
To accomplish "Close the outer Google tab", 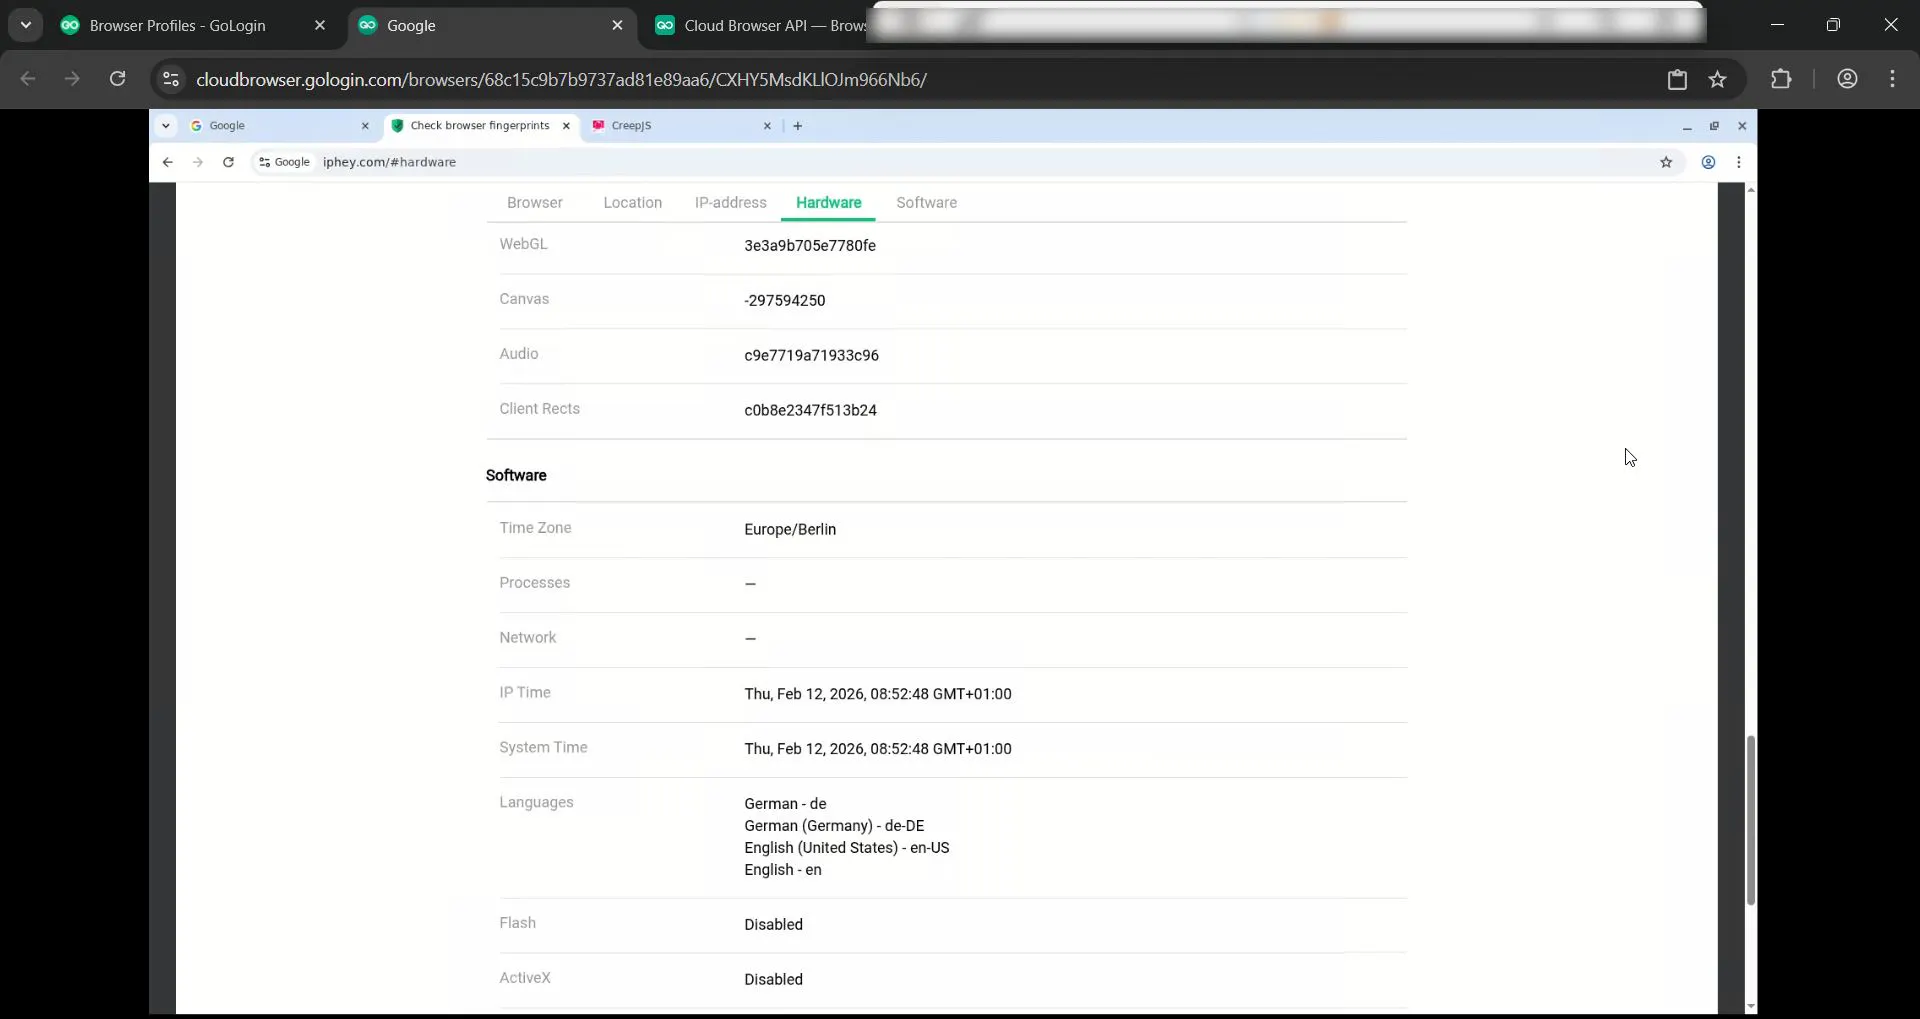I will point(617,26).
